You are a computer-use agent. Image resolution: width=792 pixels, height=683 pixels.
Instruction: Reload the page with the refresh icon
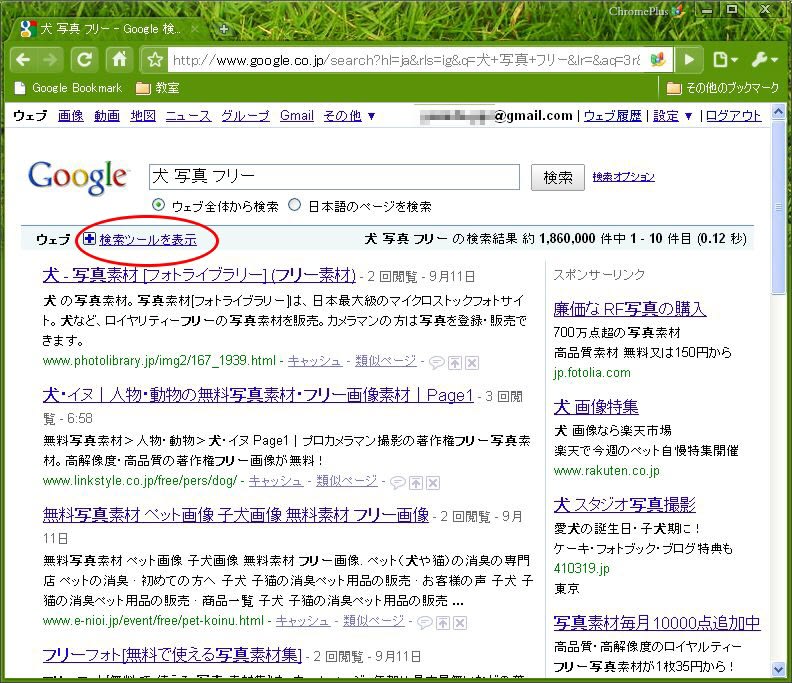point(85,59)
